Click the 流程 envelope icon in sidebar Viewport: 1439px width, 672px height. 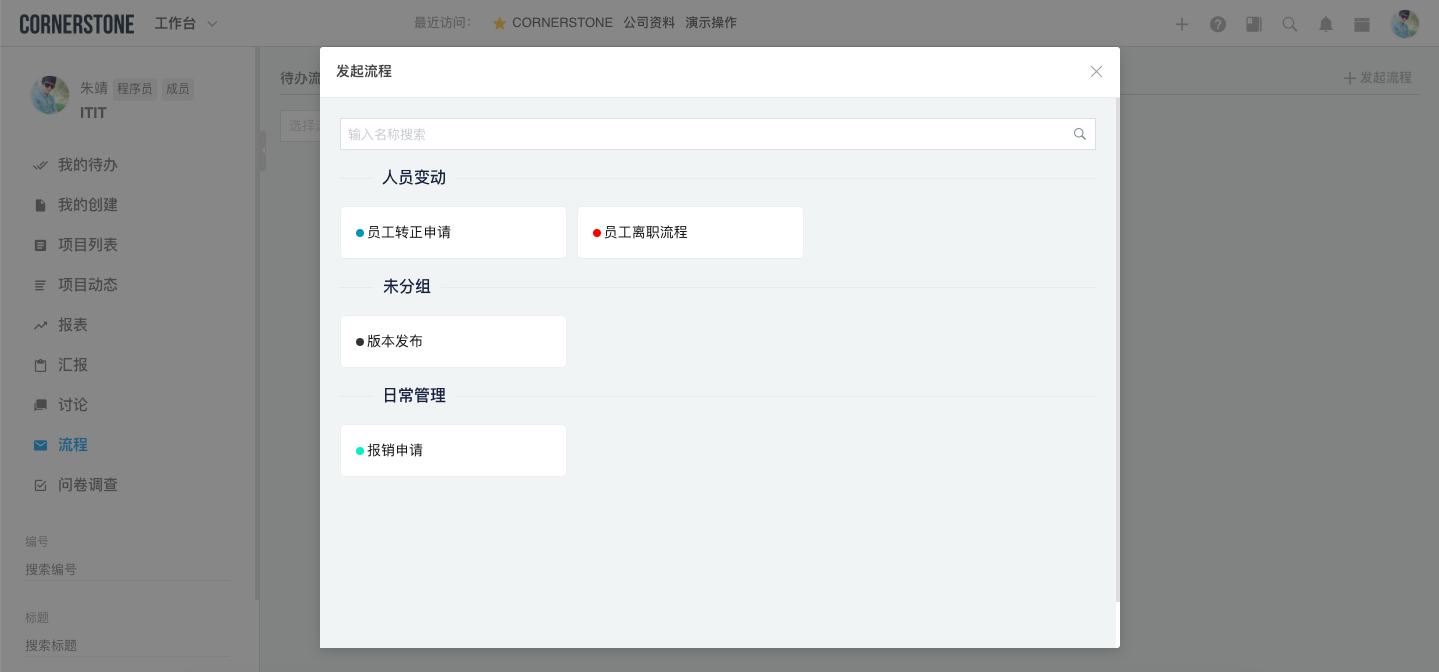(41, 445)
